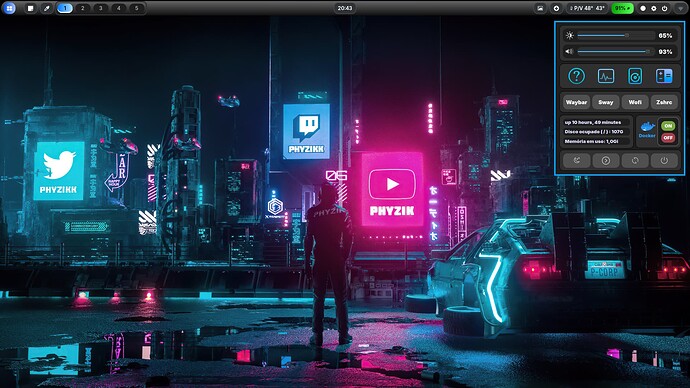Open the blue app launcher grid icon

click(x=9, y=8)
